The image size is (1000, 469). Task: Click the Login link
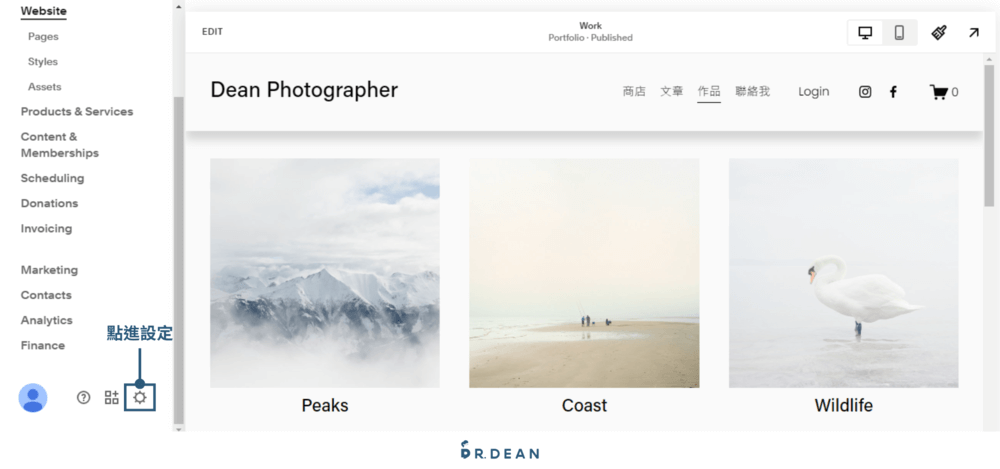[813, 92]
